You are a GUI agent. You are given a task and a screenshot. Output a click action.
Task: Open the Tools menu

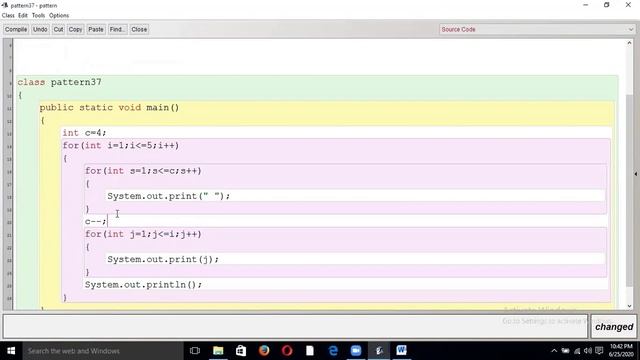pos(38,16)
